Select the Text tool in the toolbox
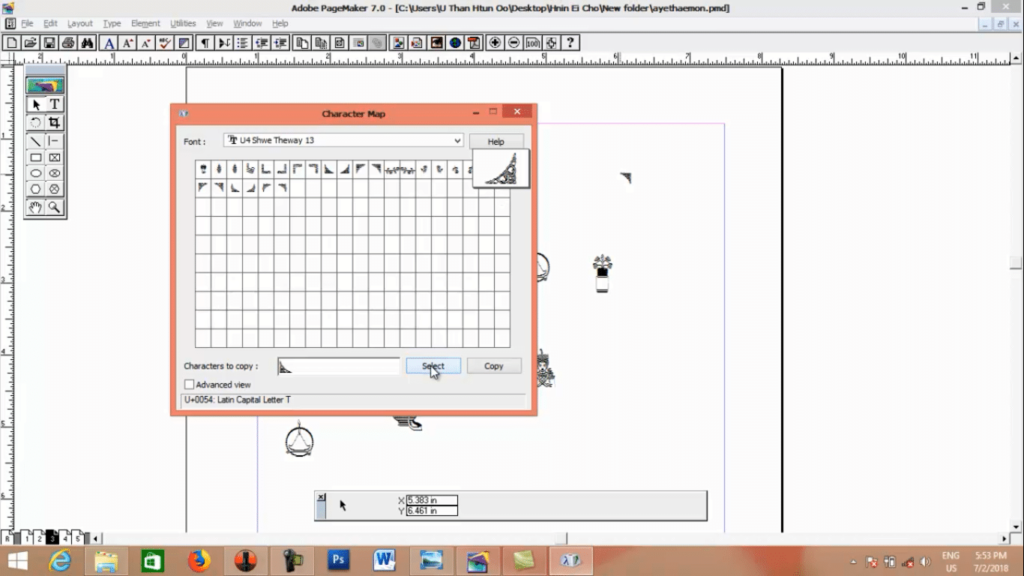This screenshot has height=576, width=1024. click(54, 104)
